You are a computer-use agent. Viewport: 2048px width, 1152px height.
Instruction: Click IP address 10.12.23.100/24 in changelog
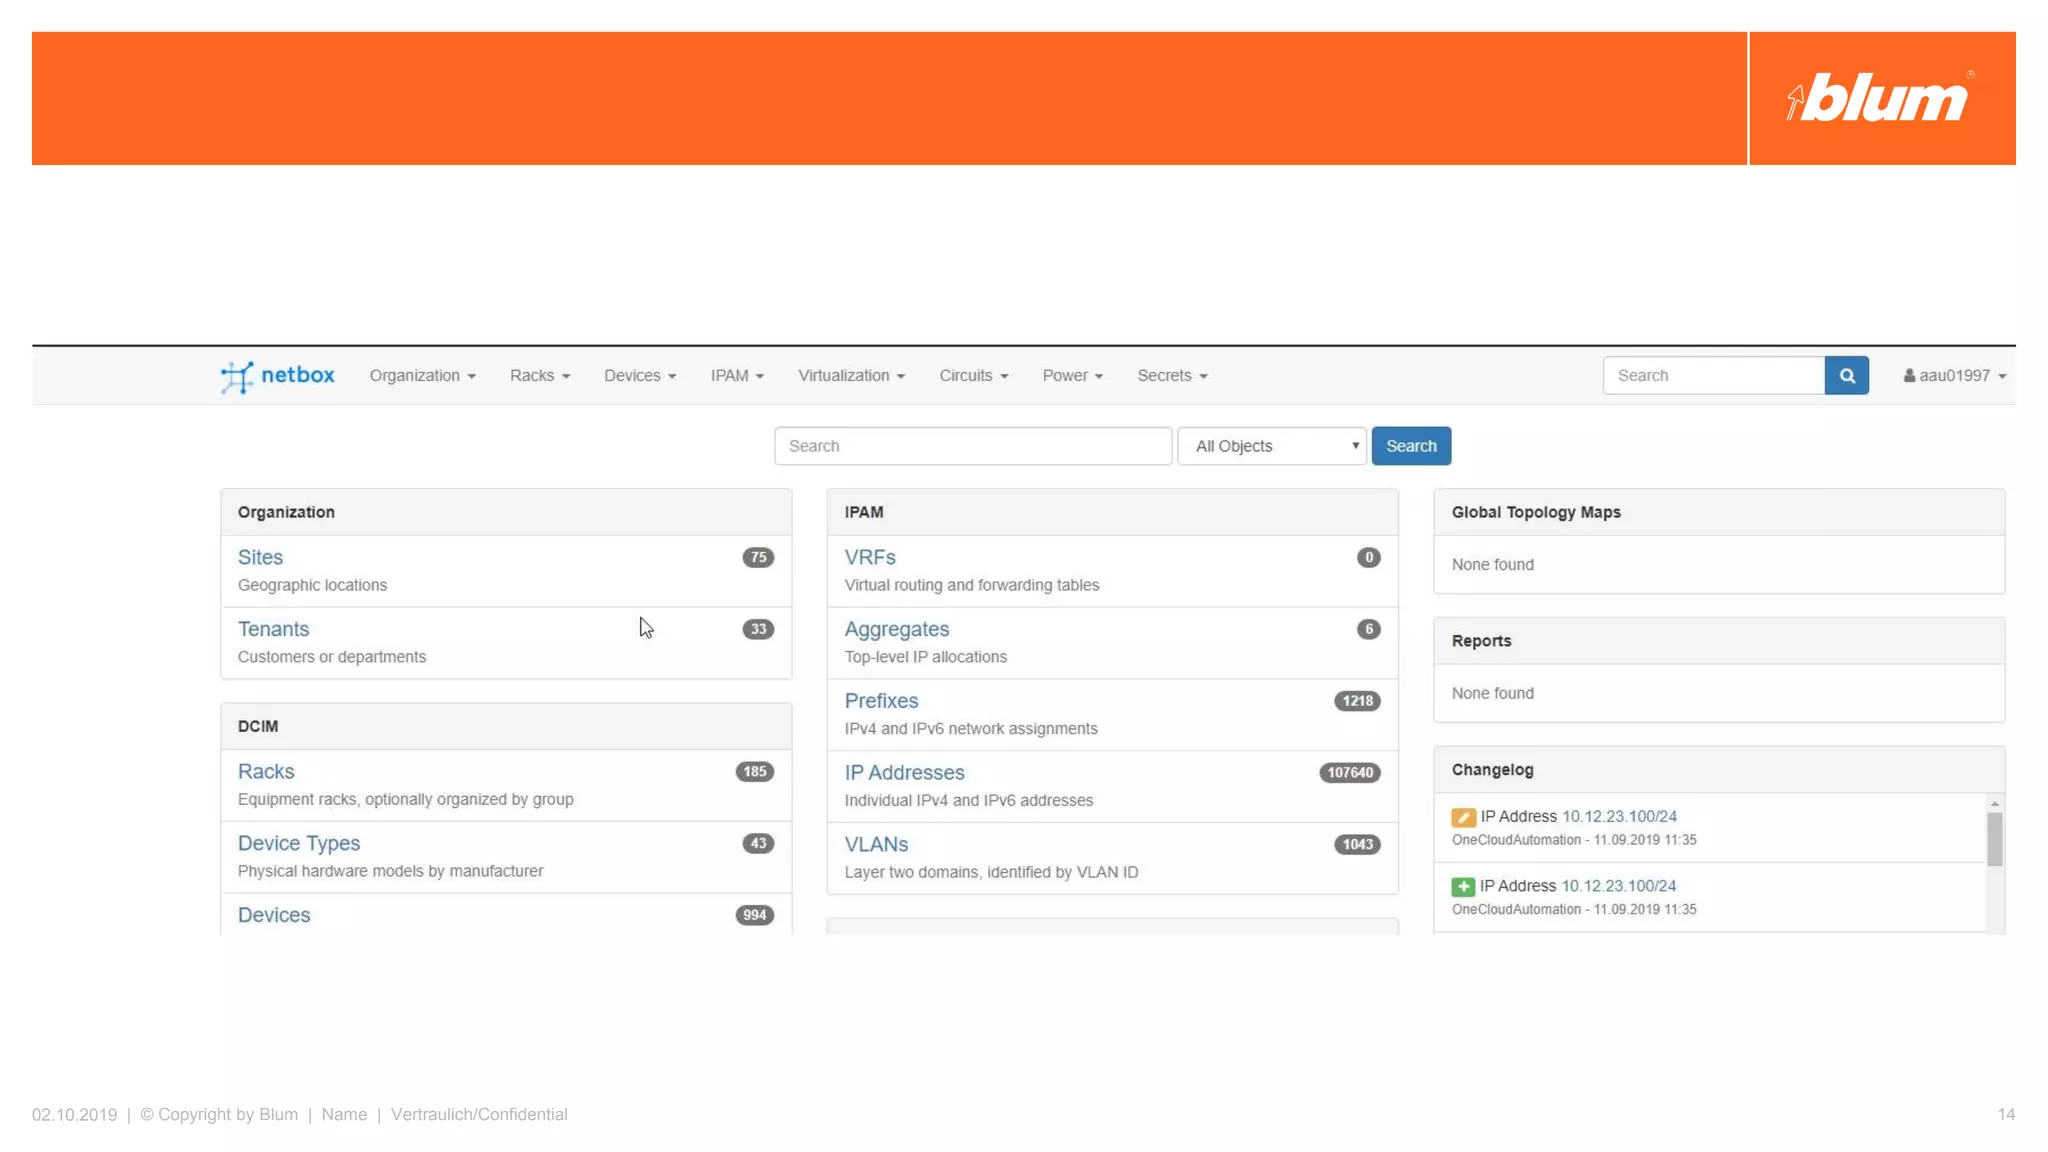[1619, 817]
